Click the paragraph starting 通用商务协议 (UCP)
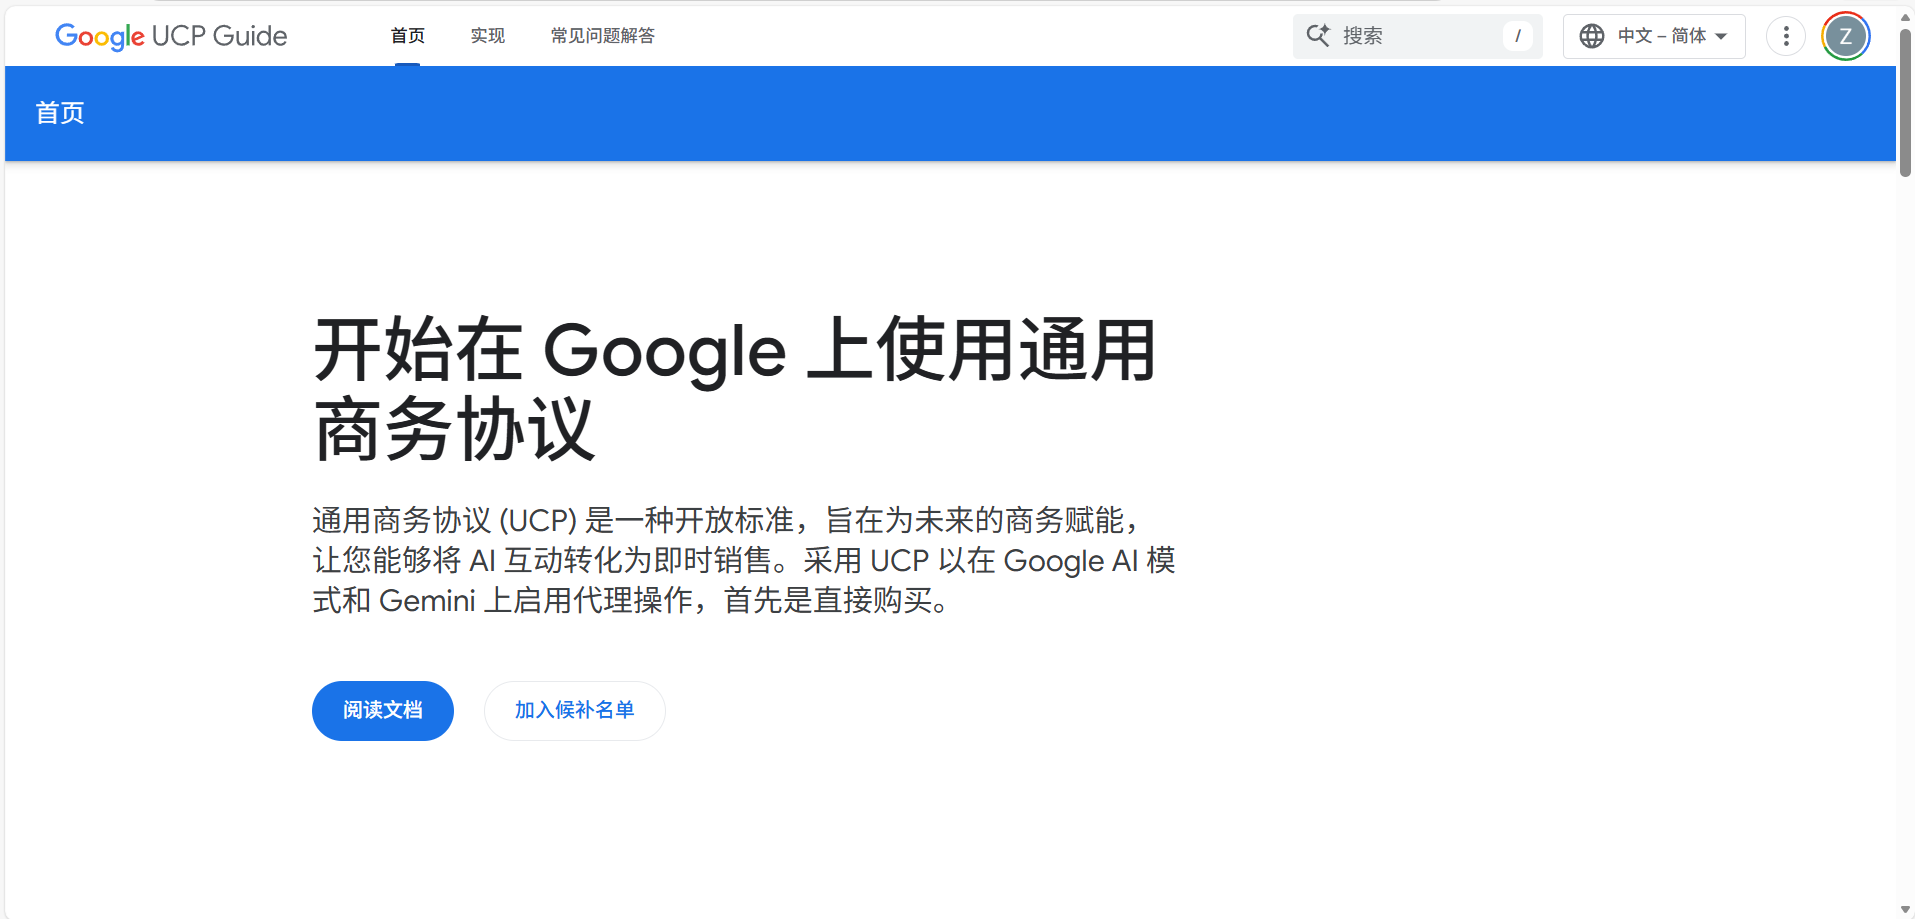1915x919 pixels. pyautogui.click(x=744, y=560)
